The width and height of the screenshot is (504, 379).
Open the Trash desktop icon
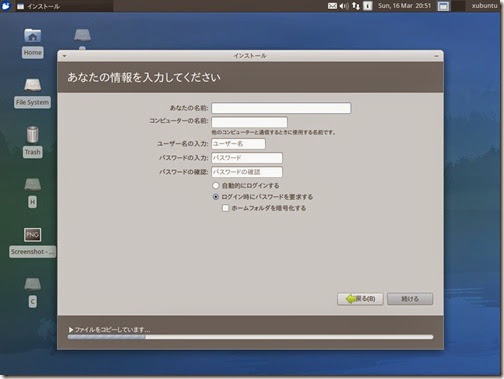click(x=32, y=135)
